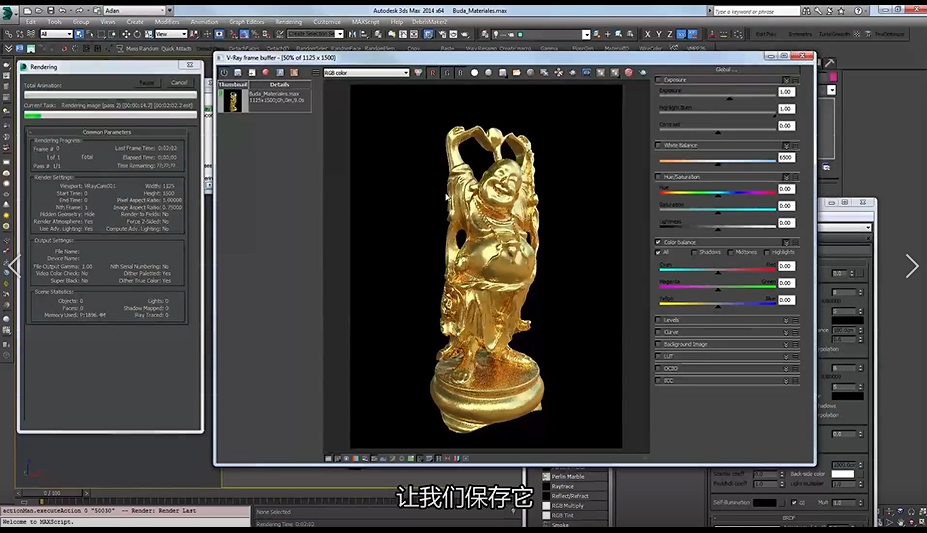Select the Rotate tool in main toolbar
Viewport: 927px width, 533px height.
[137, 34]
